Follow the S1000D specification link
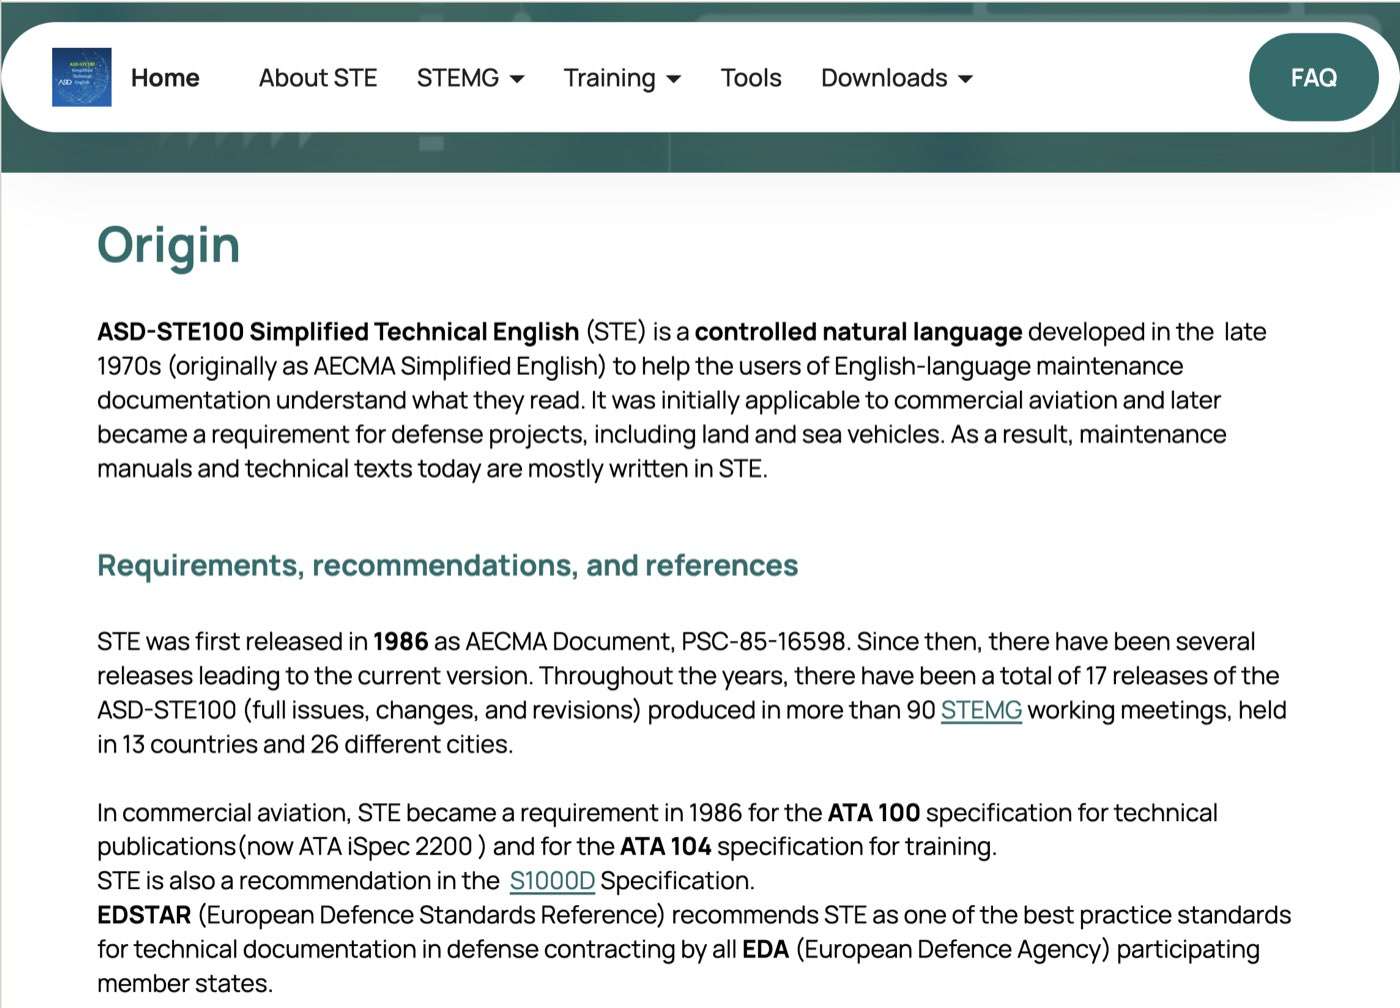 coord(552,881)
